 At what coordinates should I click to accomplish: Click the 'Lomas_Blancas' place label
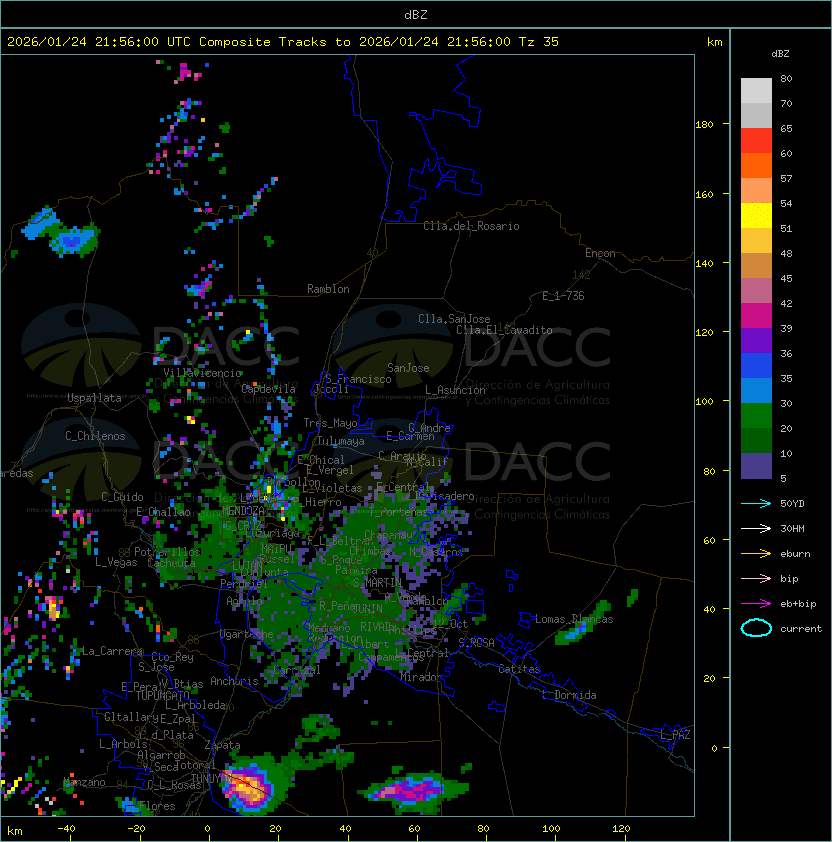tap(574, 619)
